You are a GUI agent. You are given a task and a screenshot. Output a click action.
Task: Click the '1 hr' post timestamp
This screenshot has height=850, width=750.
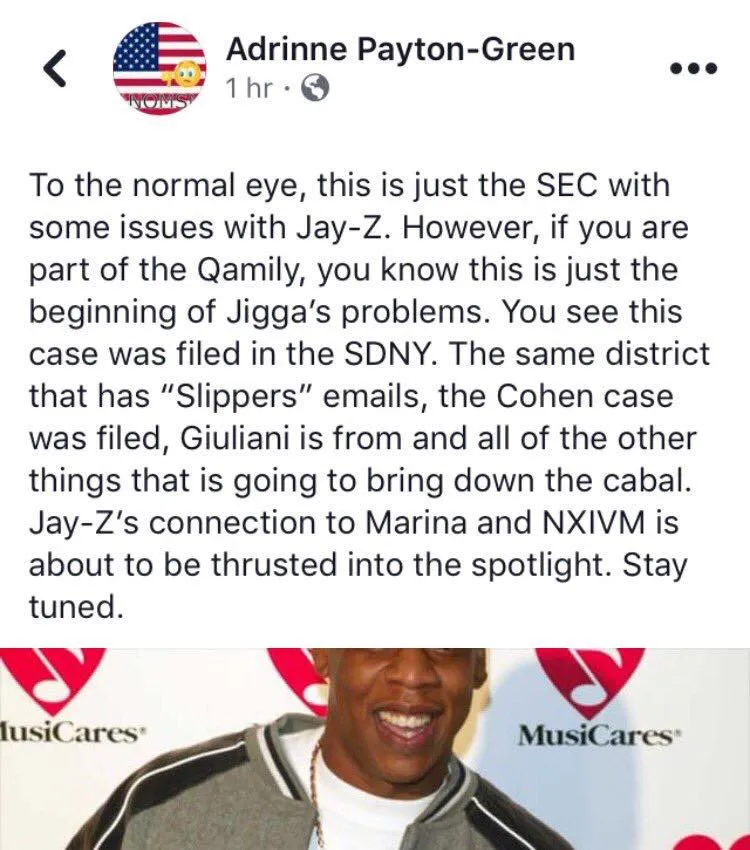[x=248, y=88]
